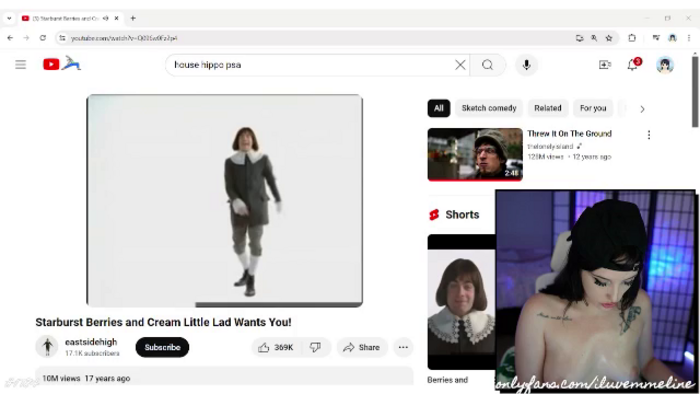
Task: Open options menu for Threw It On The Ground
Action: pos(649,135)
